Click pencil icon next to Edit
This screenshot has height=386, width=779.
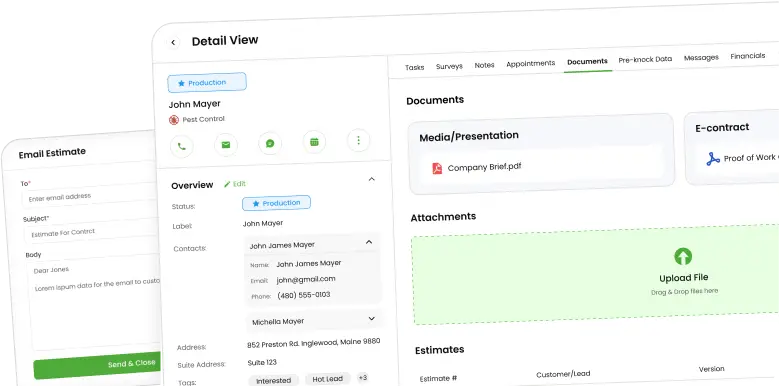coord(227,184)
